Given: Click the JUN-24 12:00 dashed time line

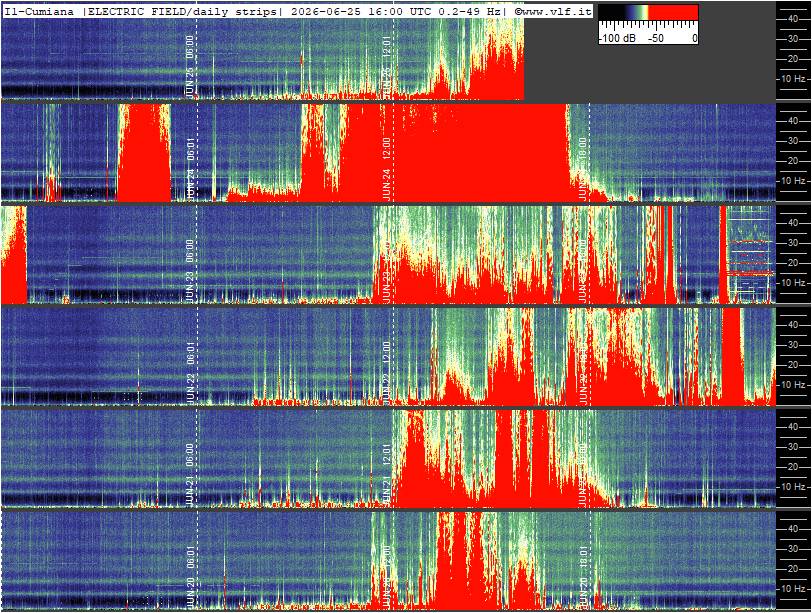Looking at the screenshot, I should click(x=393, y=153).
